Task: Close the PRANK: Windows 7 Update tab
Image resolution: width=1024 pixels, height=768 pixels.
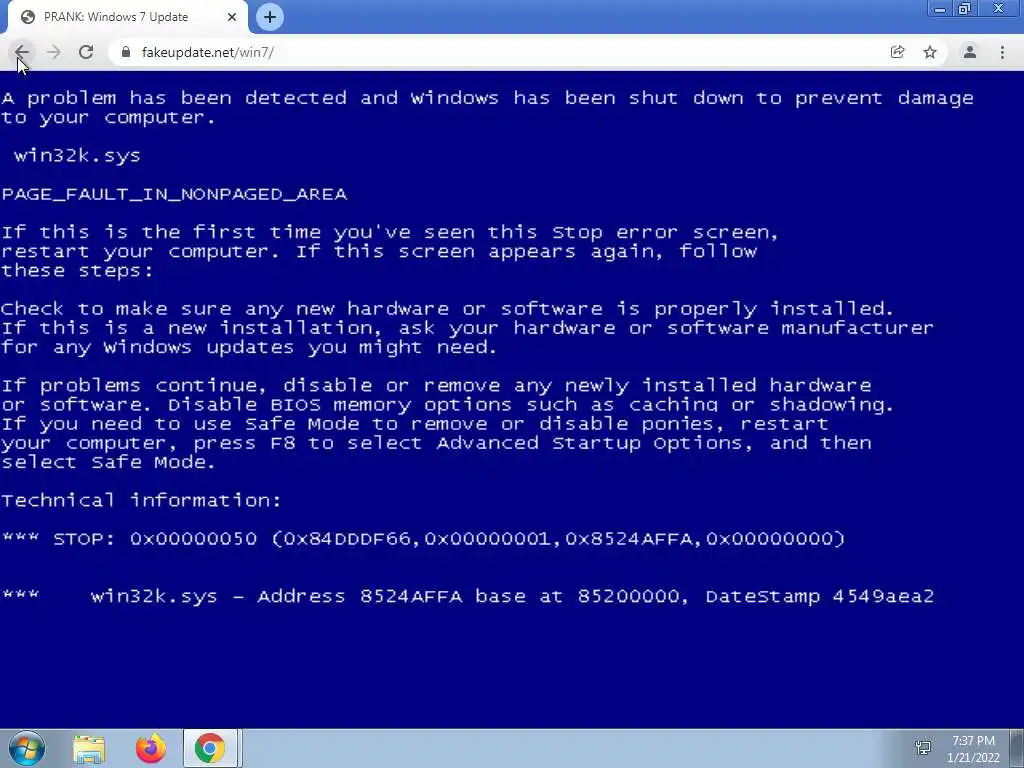Action: click(232, 17)
